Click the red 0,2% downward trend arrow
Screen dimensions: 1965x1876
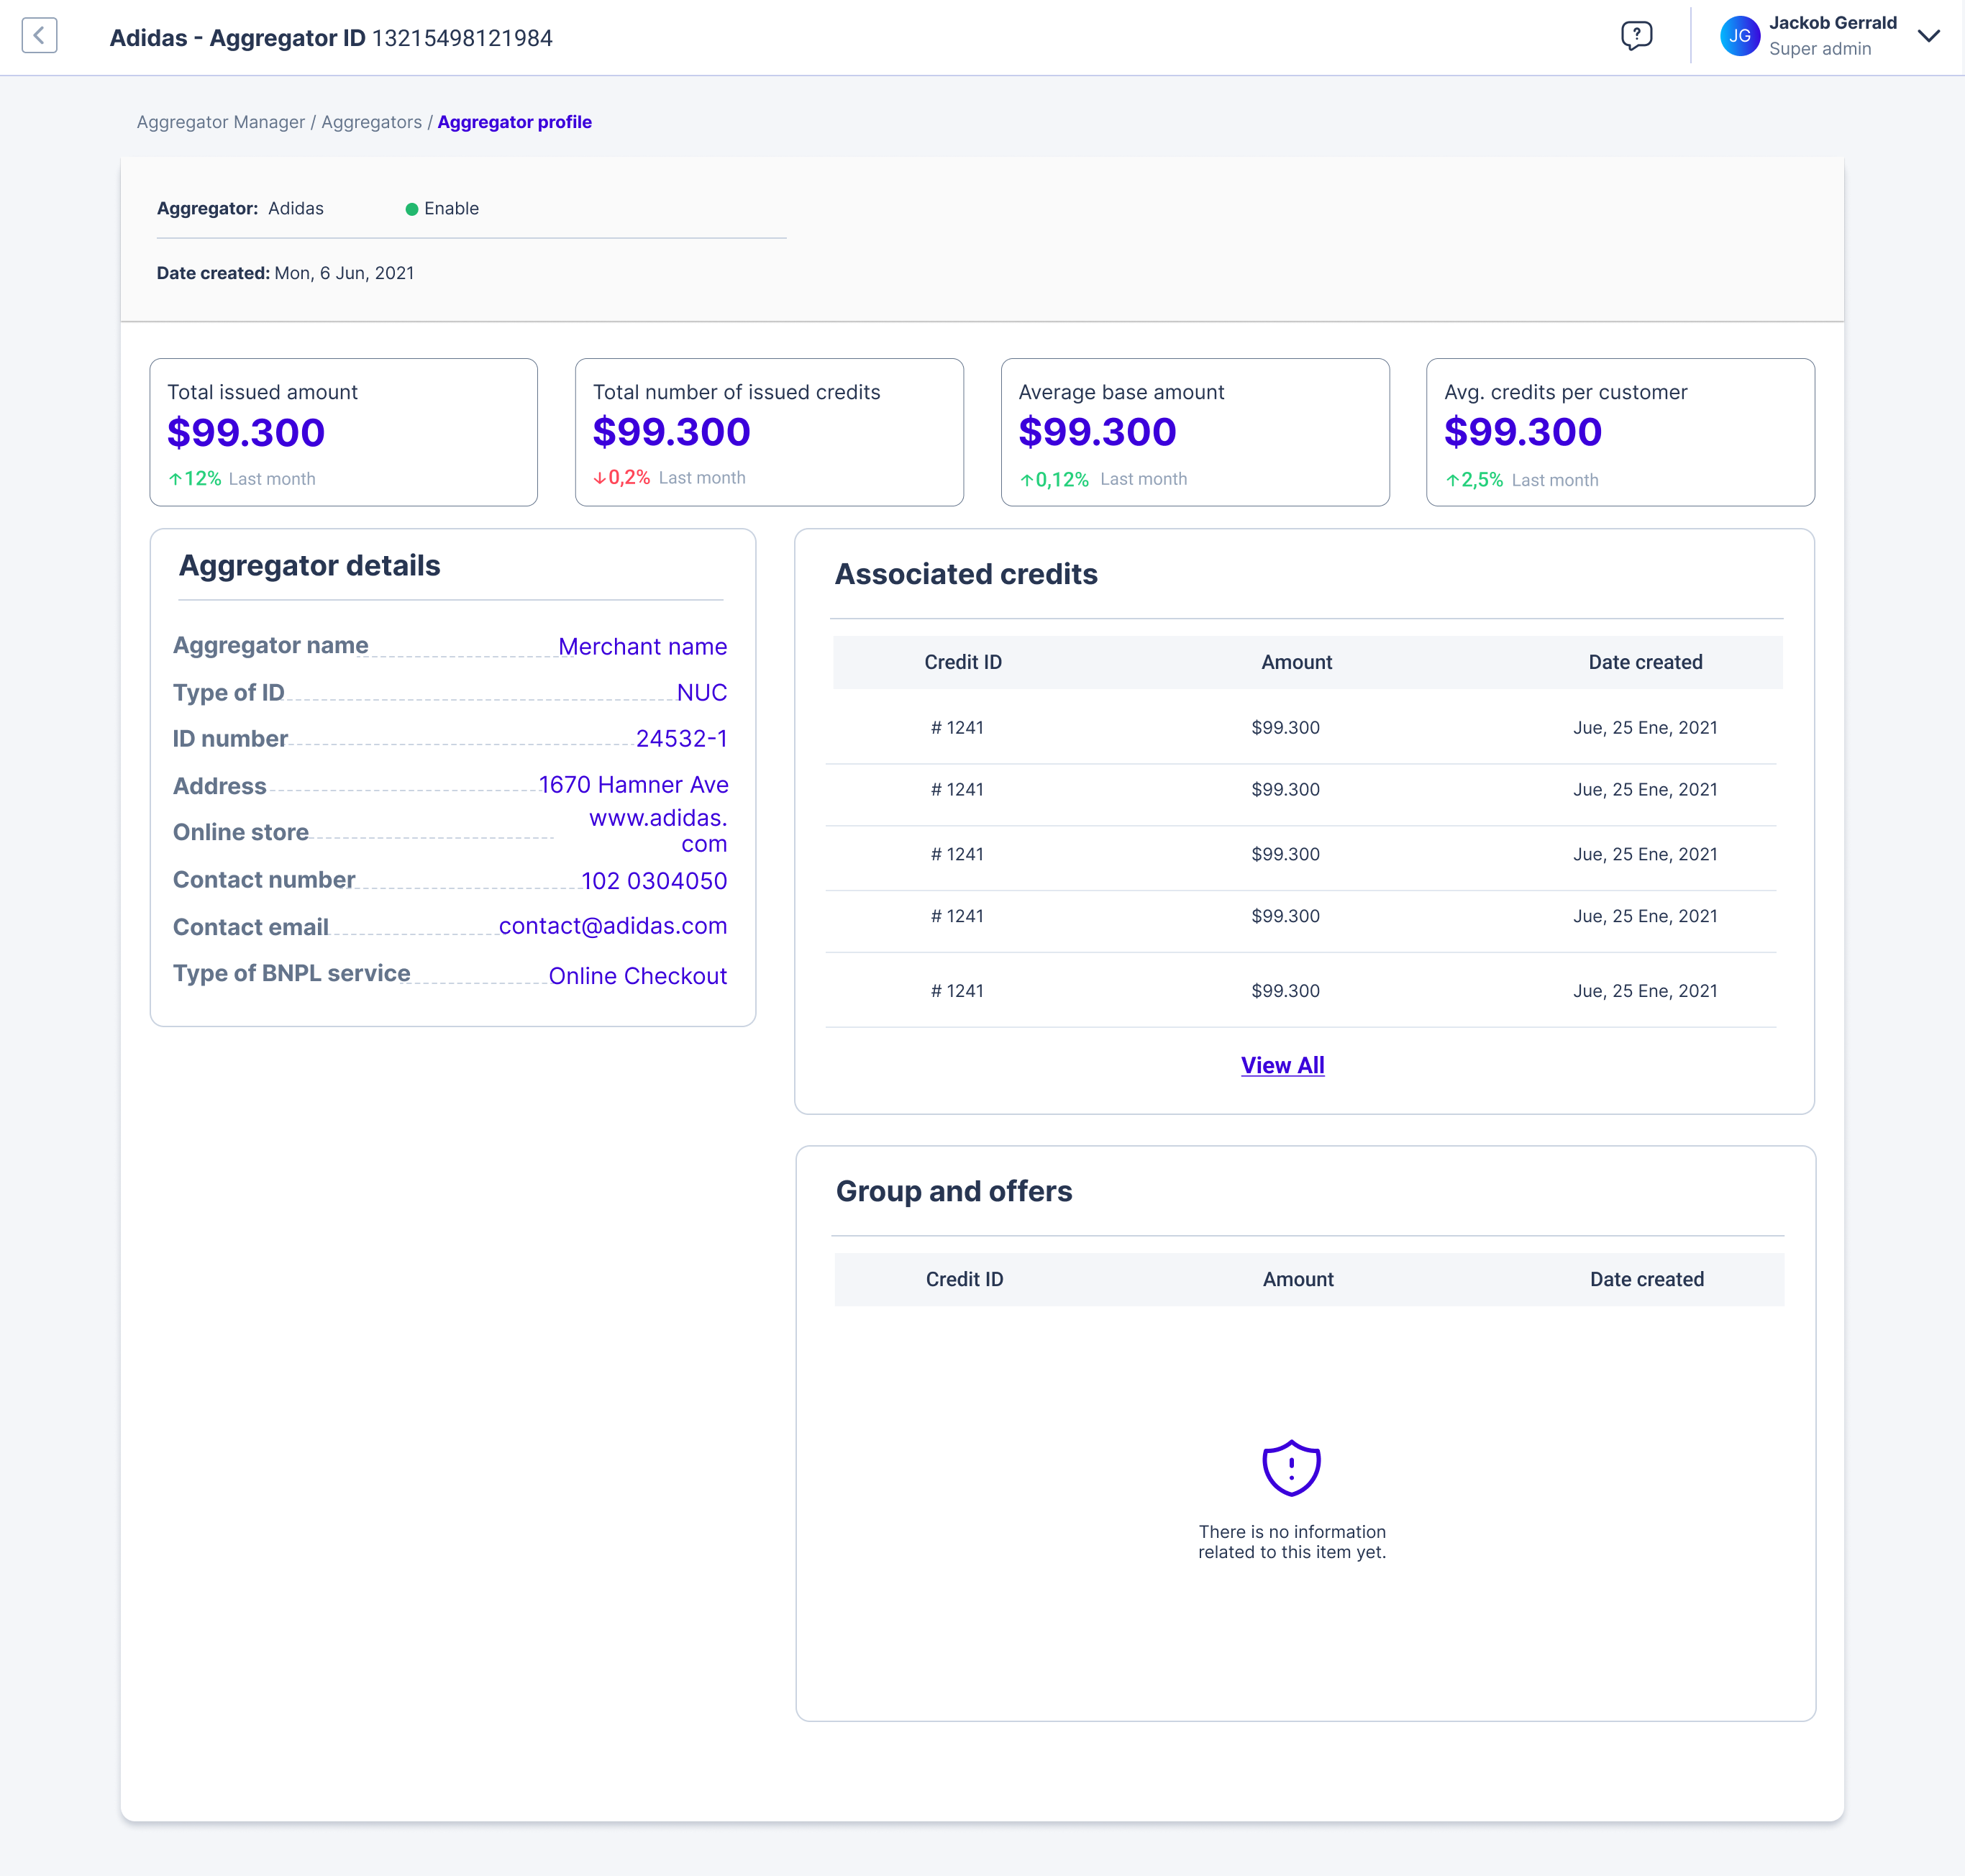(x=600, y=478)
